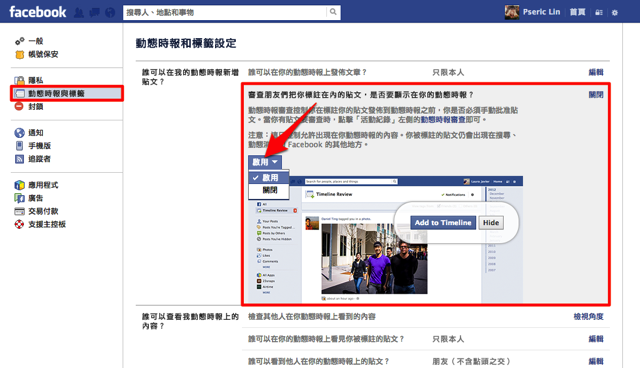The width and height of the screenshot is (640, 368).
Task: Click the 手機版 mobile phone icon
Action: (19, 146)
